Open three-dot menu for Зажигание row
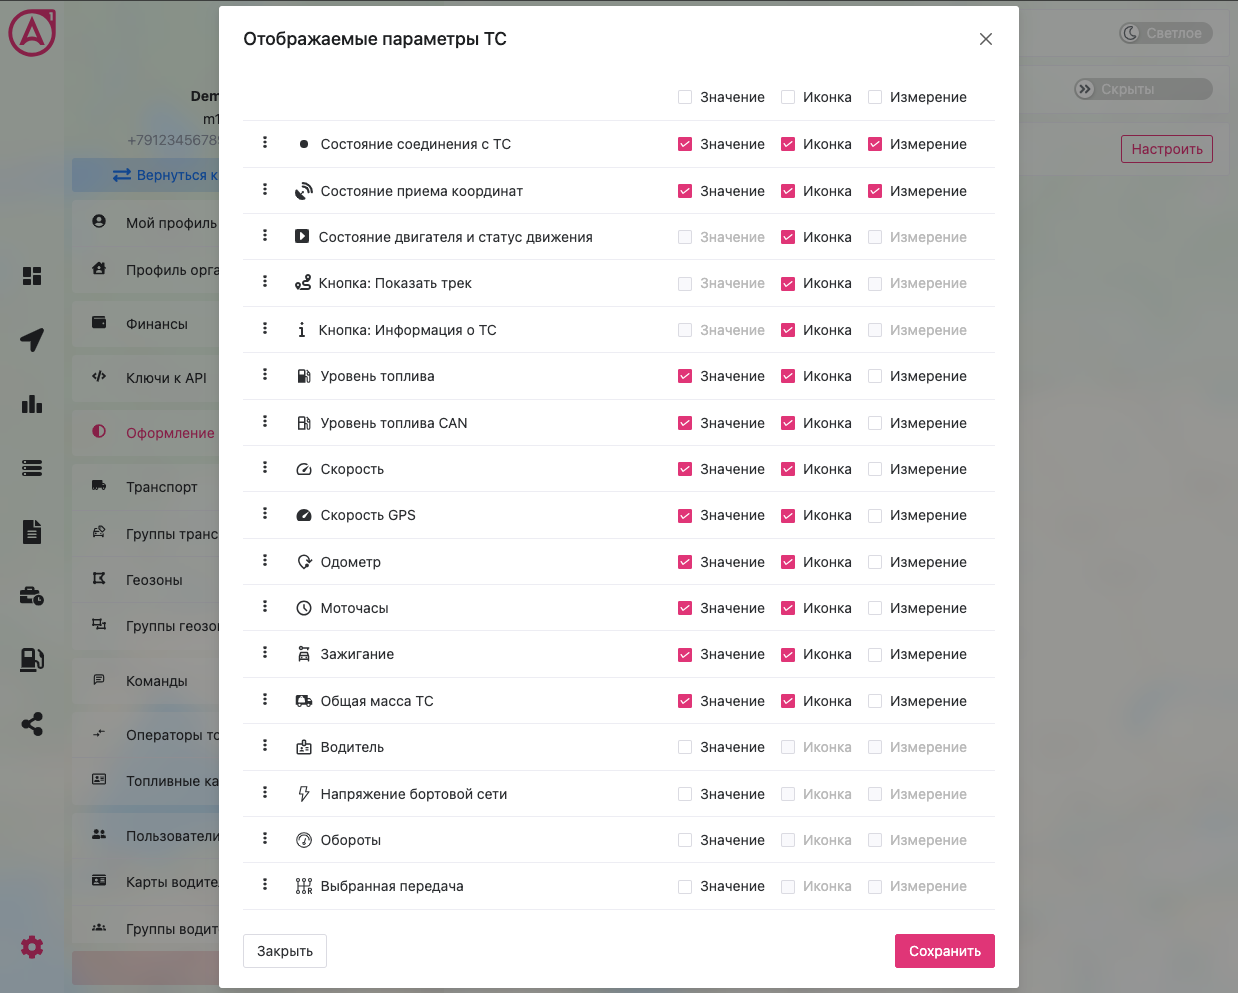The height and width of the screenshot is (993, 1238). (x=265, y=652)
